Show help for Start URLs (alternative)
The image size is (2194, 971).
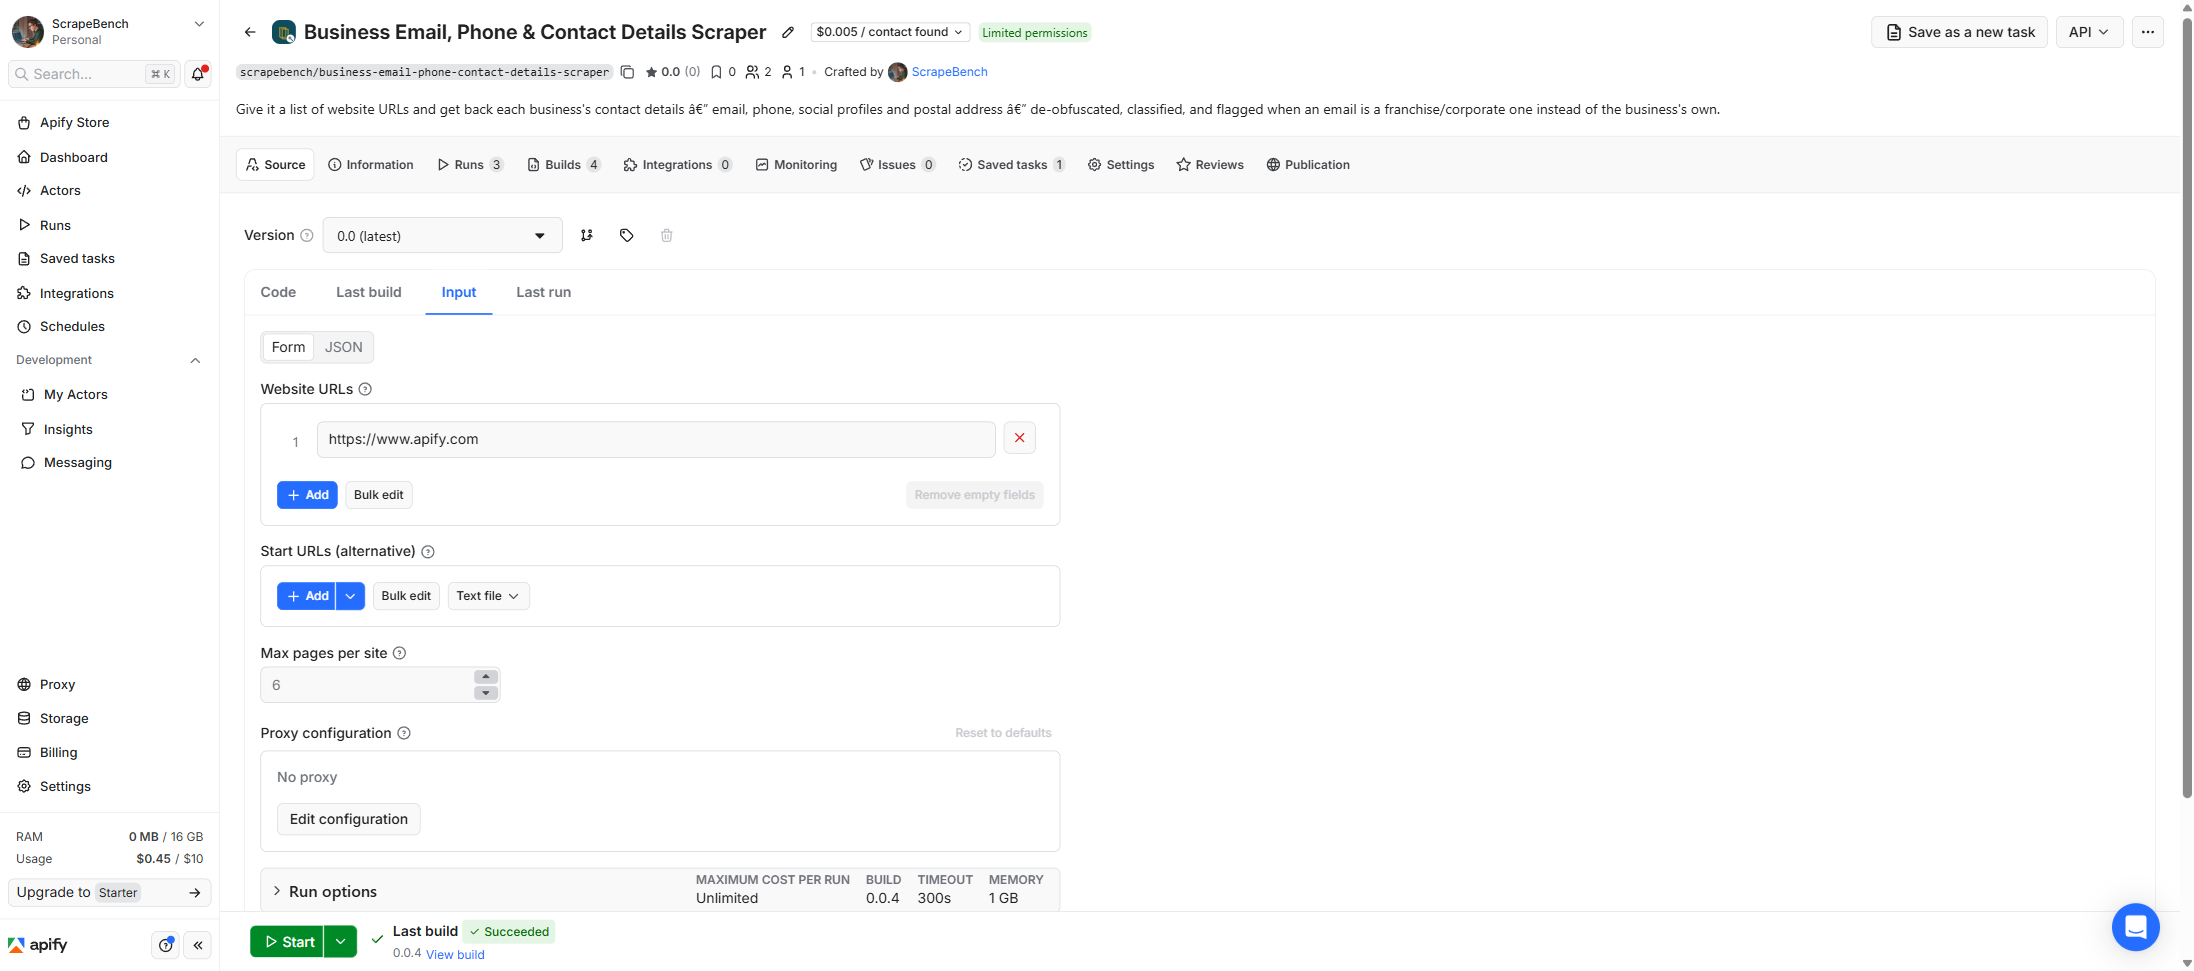click(x=428, y=552)
